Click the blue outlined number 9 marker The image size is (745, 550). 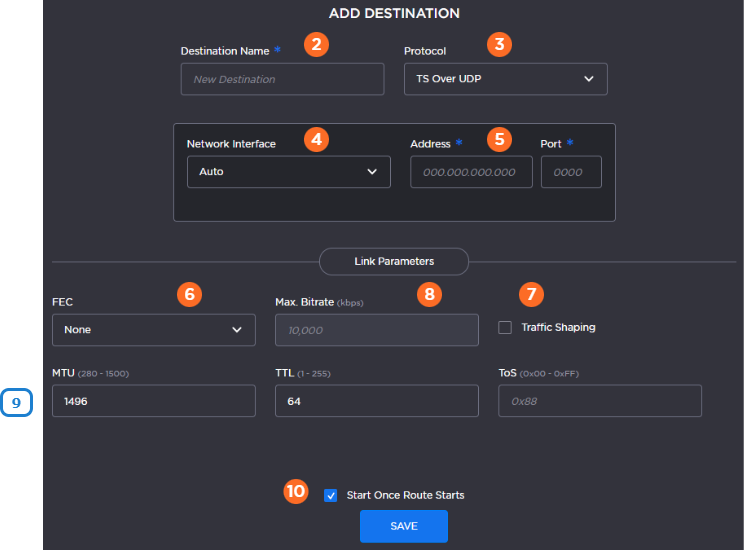(17, 402)
